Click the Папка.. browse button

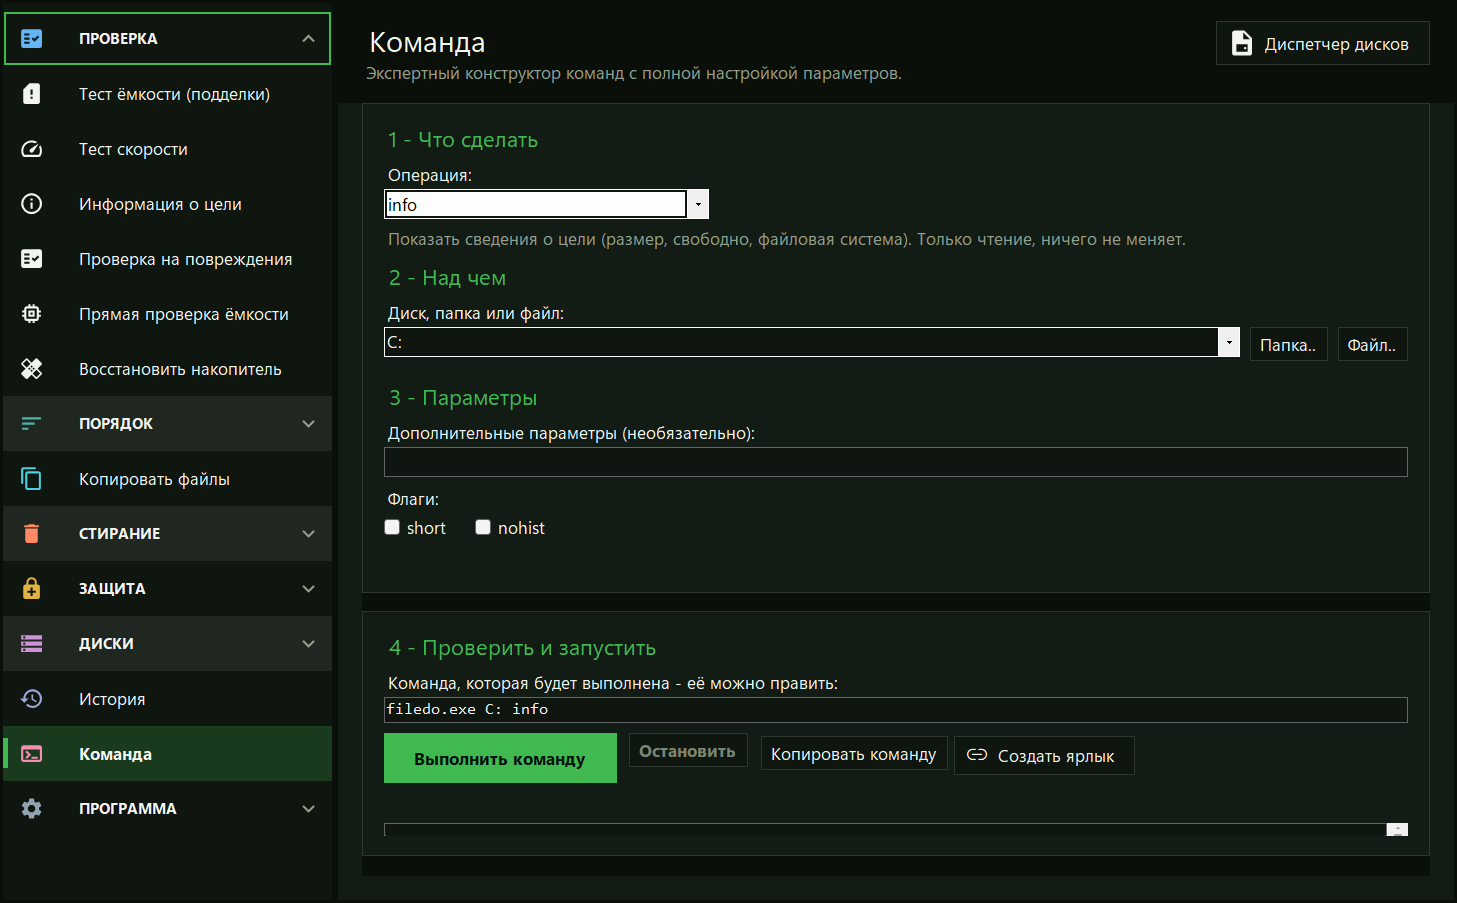point(1288,344)
